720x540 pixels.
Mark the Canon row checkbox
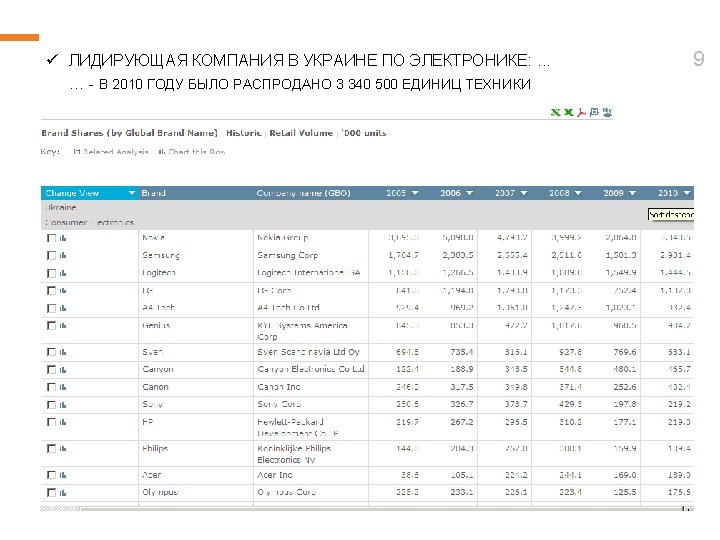tap(51, 387)
